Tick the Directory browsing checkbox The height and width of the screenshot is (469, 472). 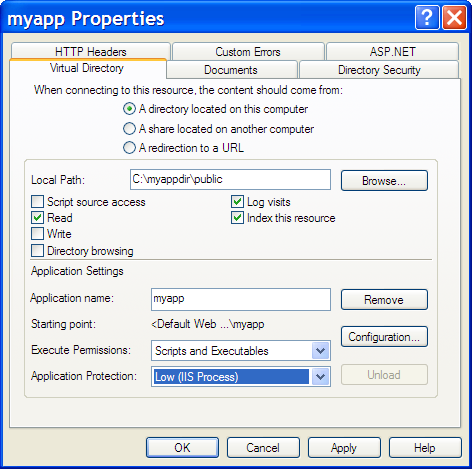pyautogui.click(x=37, y=251)
